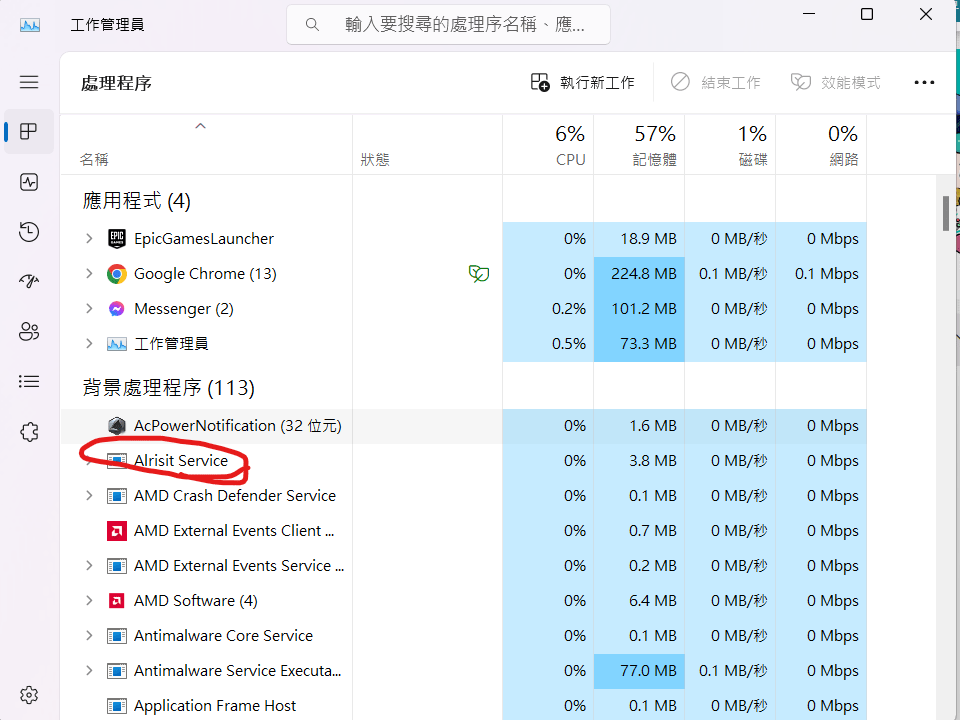Minimize the Task Manager window
The width and height of the screenshot is (960, 720).
point(809,13)
